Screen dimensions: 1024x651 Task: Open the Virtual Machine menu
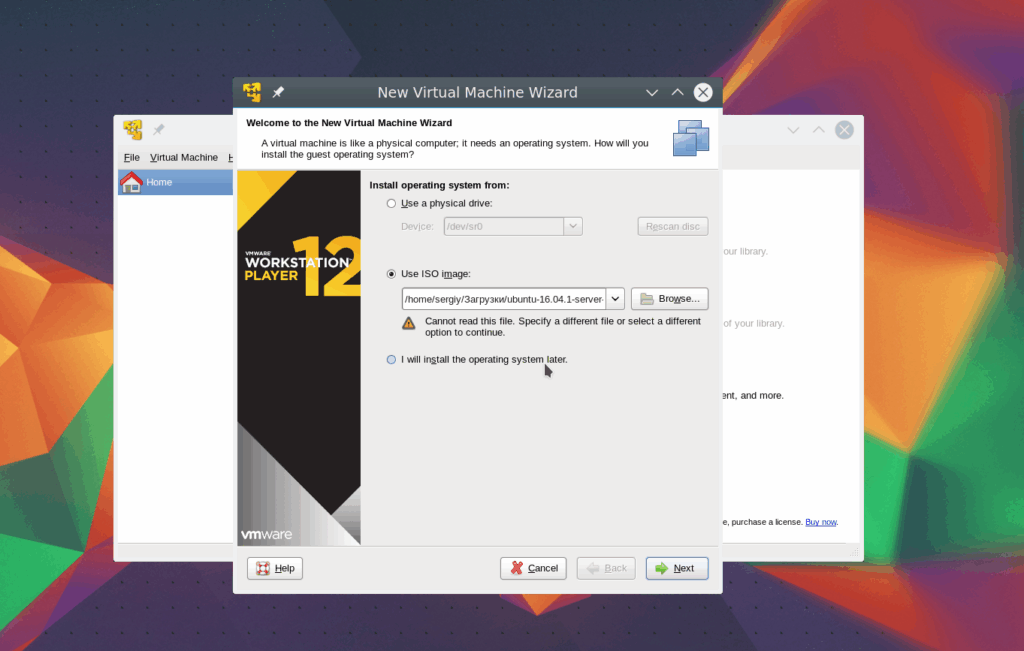click(184, 158)
